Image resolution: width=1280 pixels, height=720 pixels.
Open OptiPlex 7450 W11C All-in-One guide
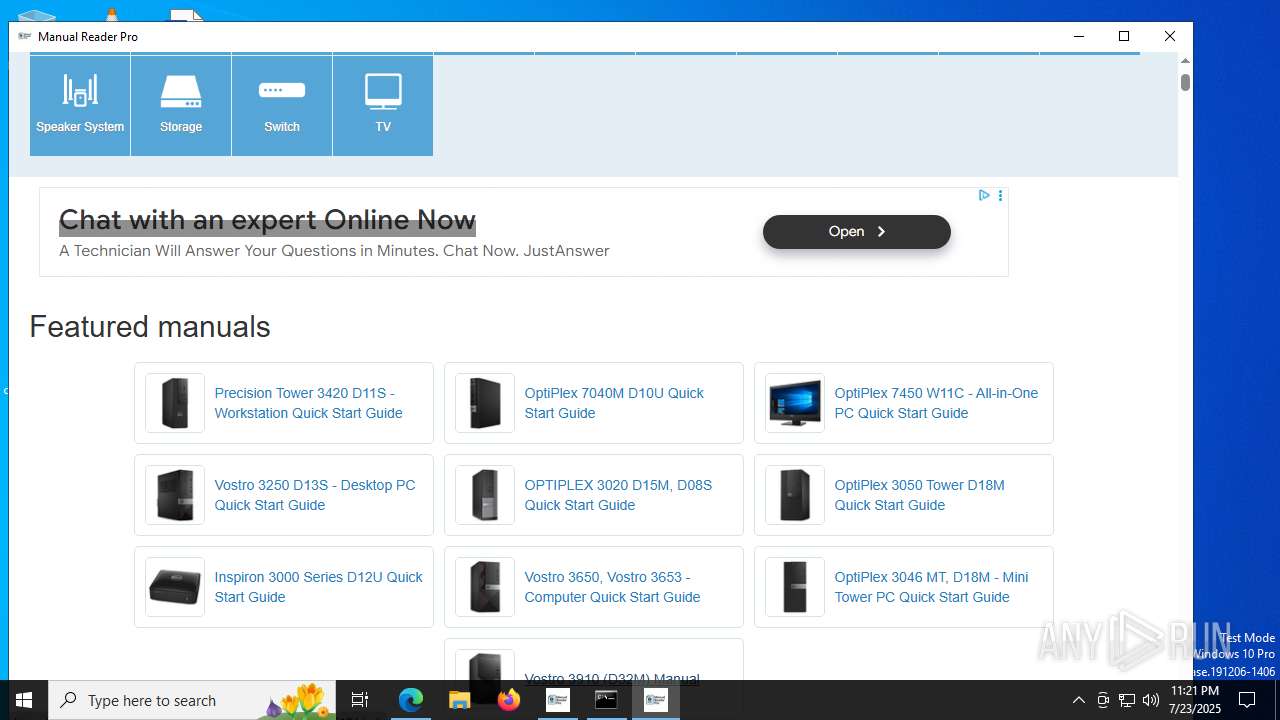tap(936, 403)
